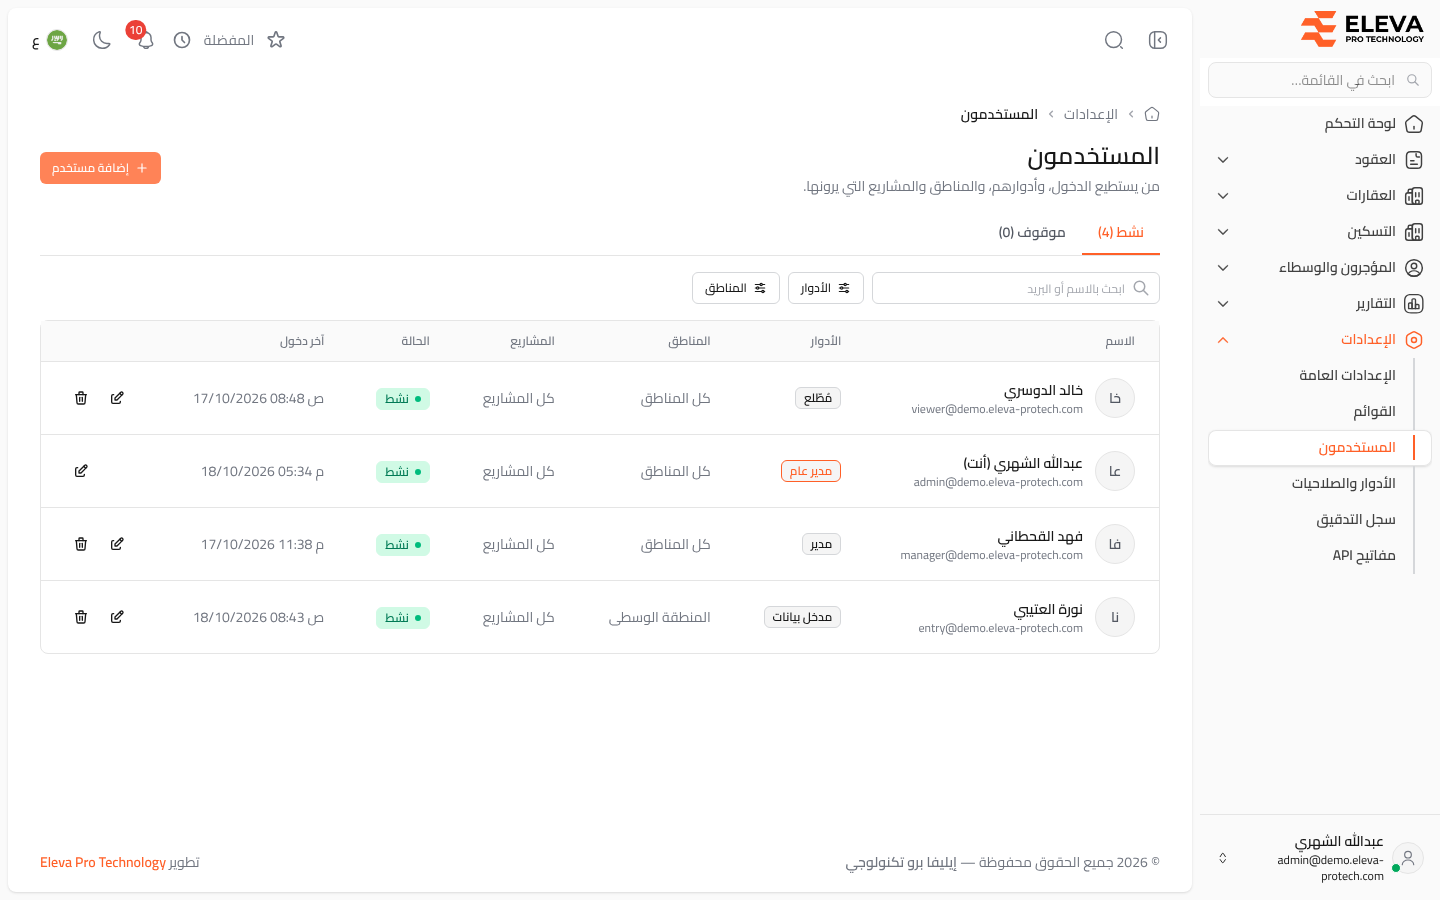The height and width of the screenshot is (900, 1440).
Task: Switch to the موقوف (0) tab
Action: (x=1032, y=232)
